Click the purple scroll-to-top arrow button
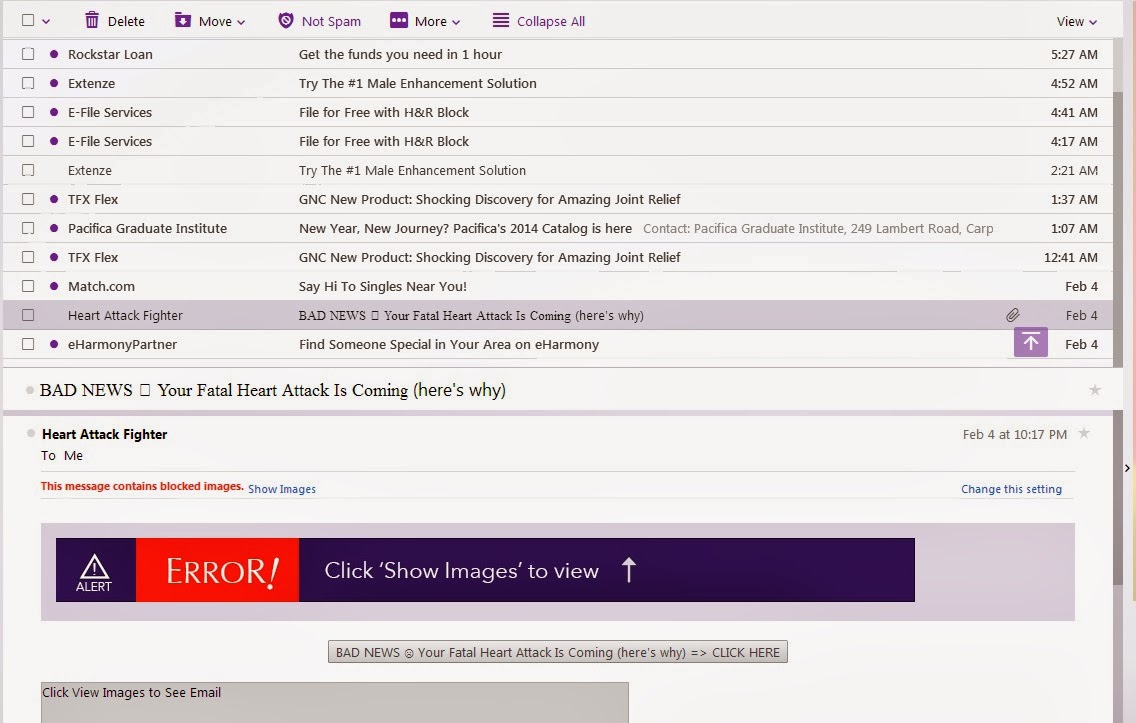Screen dimensions: 1136x723 pyautogui.click(x=1030, y=342)
